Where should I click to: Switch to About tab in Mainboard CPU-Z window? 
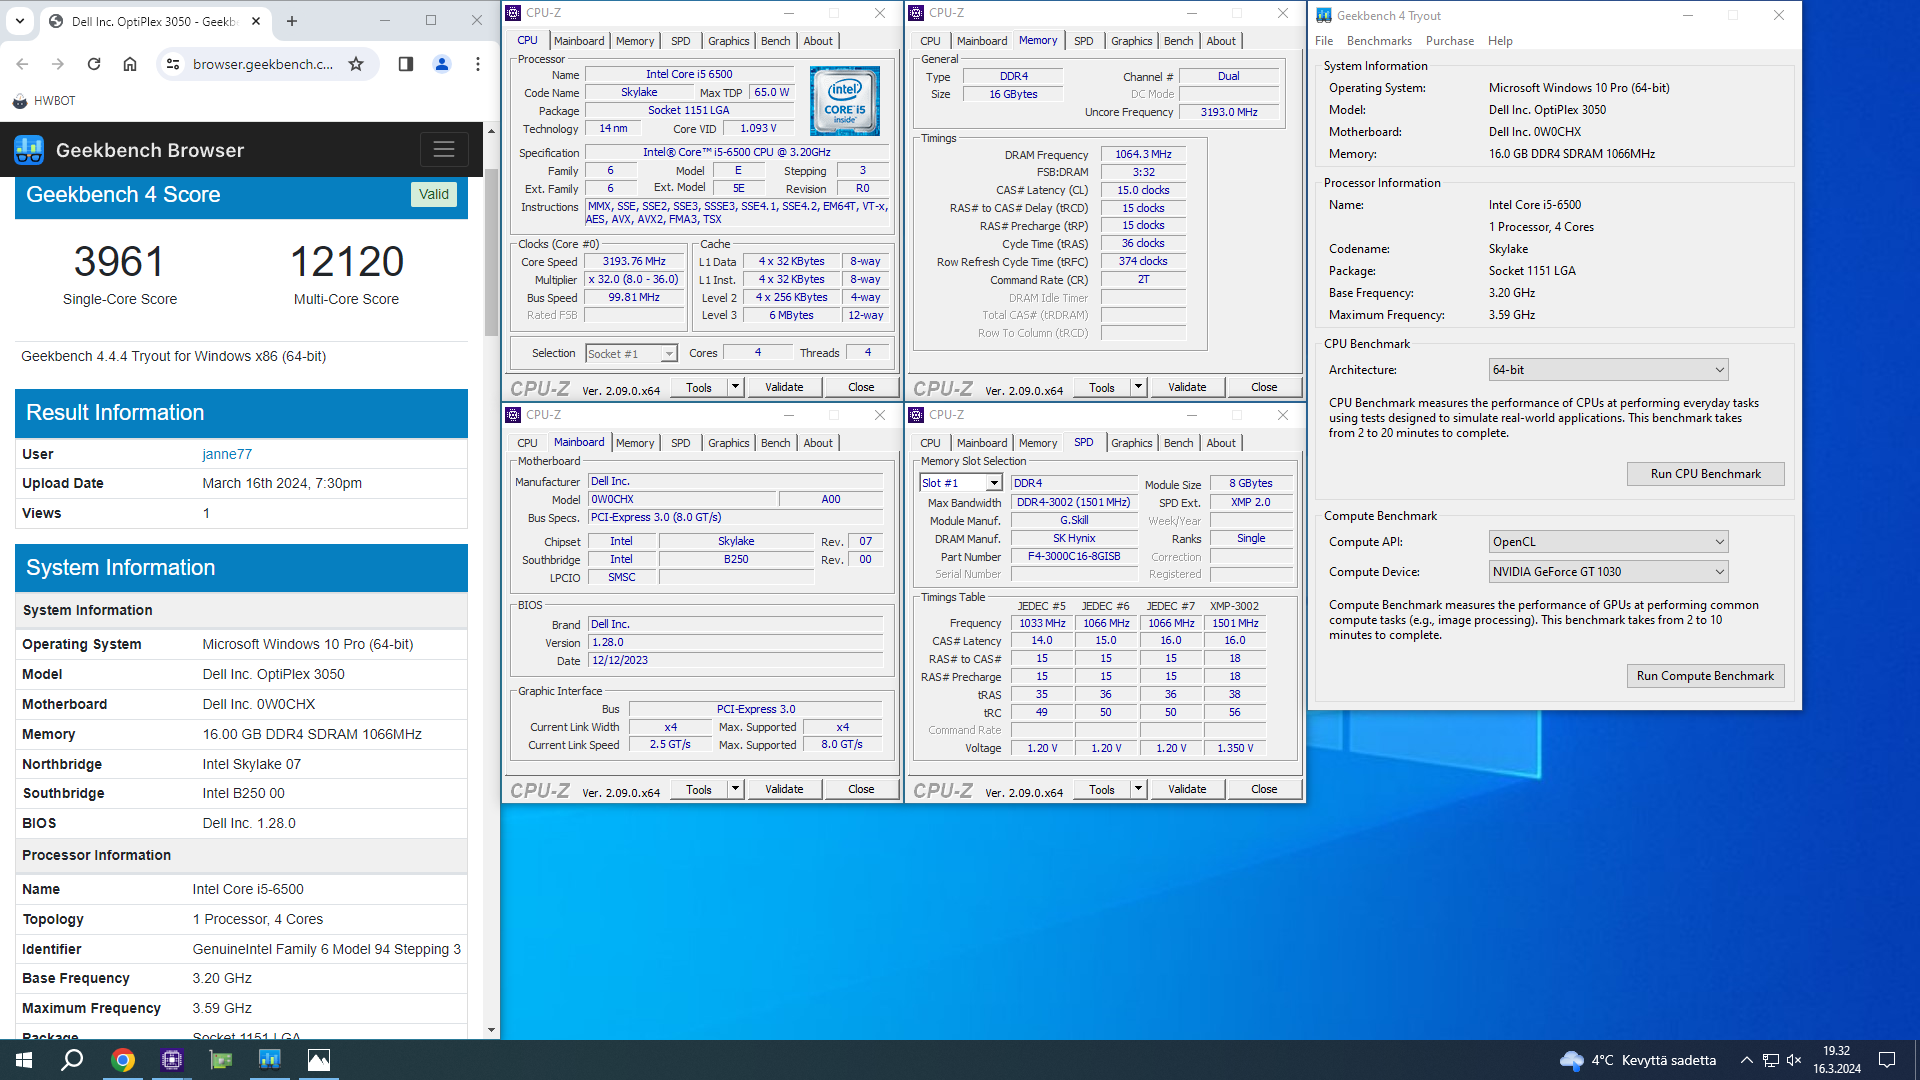click(x=818, y=443)
